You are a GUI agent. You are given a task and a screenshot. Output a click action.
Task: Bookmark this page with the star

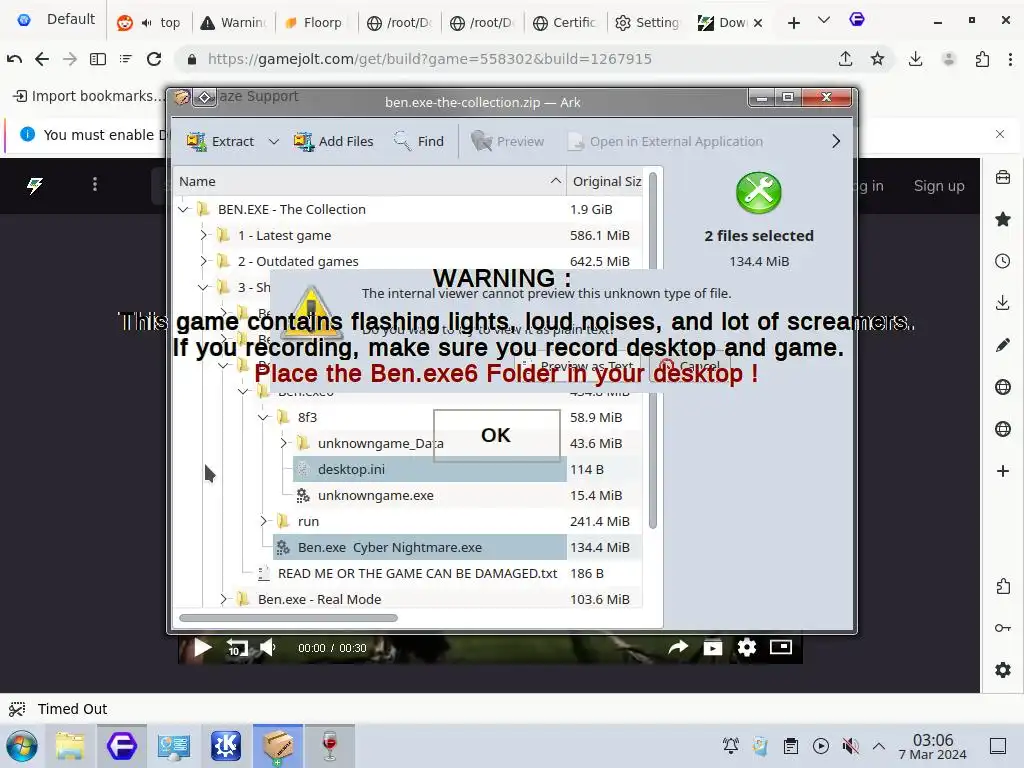pos(877,59)
